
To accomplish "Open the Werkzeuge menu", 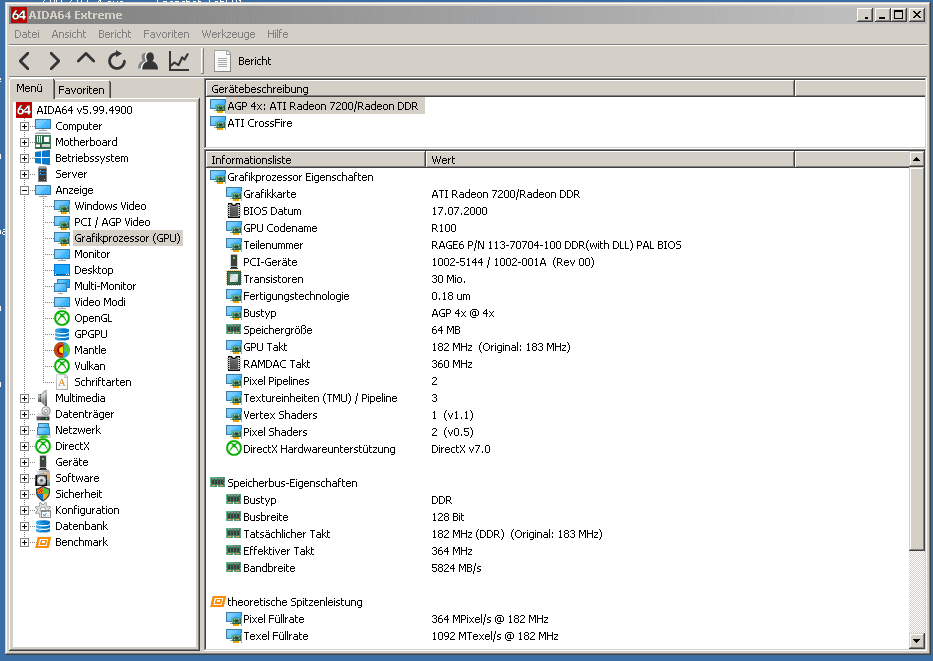I will pyautogui.click(x=228, y=34).
